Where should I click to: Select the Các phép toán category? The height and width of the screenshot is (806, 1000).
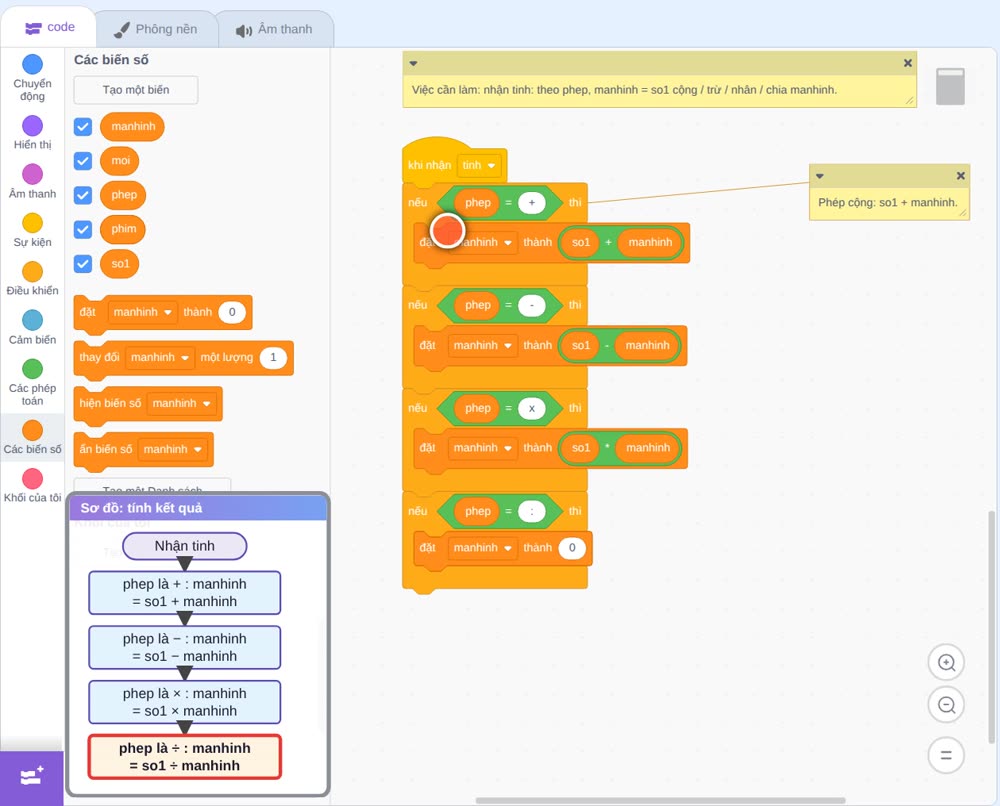click(32, 382)
